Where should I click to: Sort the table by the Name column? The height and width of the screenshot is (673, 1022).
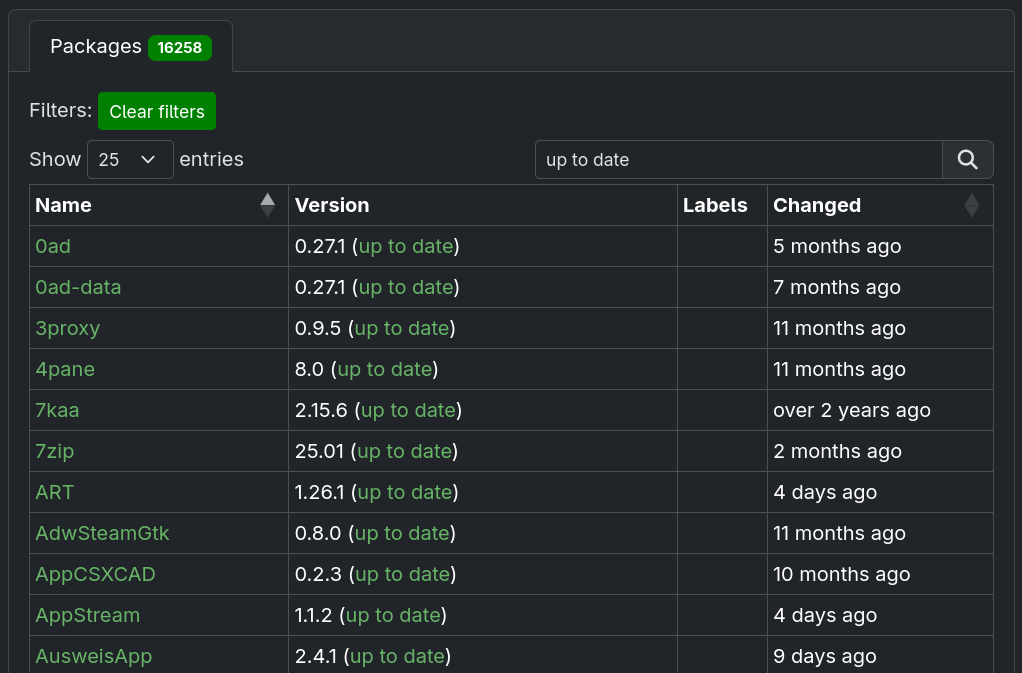(267, 205)
